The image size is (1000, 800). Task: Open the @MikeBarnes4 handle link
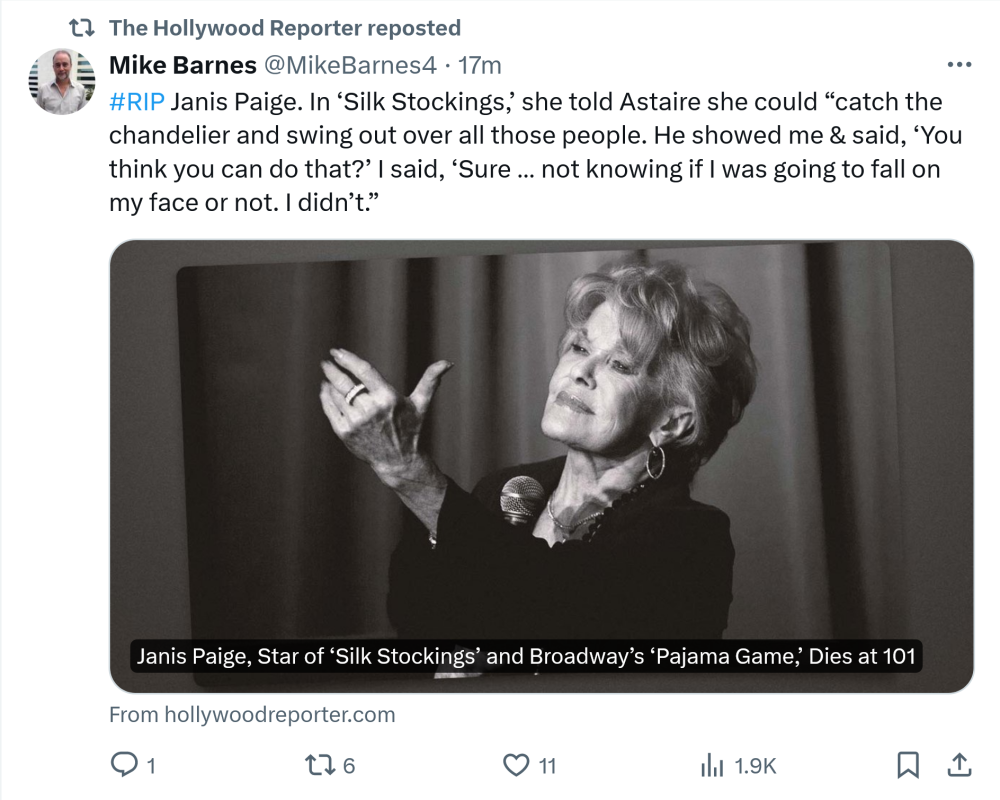tap(349, 65)
